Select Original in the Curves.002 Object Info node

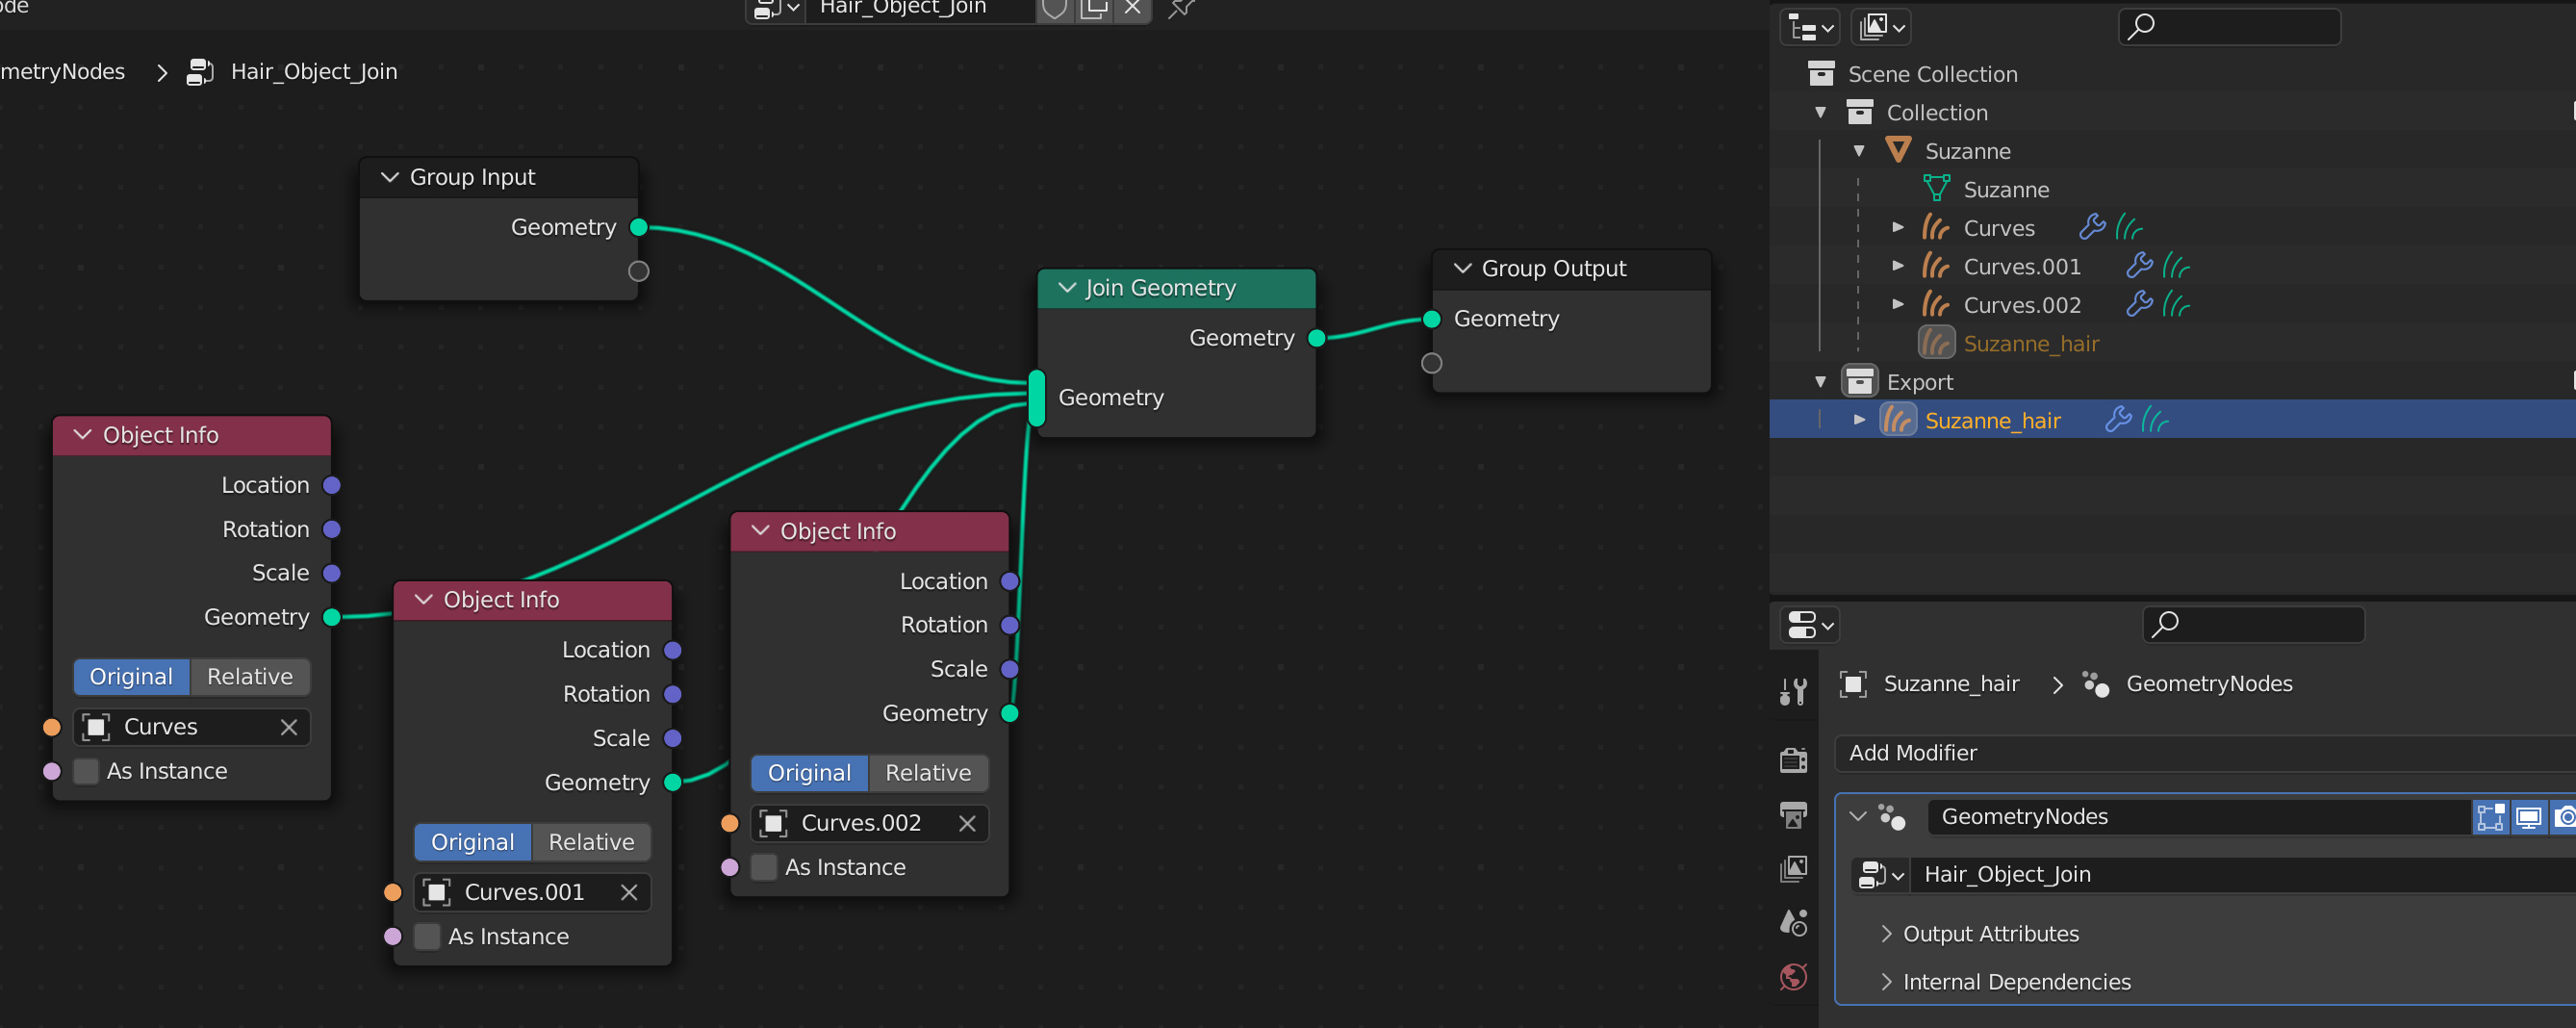809,773
